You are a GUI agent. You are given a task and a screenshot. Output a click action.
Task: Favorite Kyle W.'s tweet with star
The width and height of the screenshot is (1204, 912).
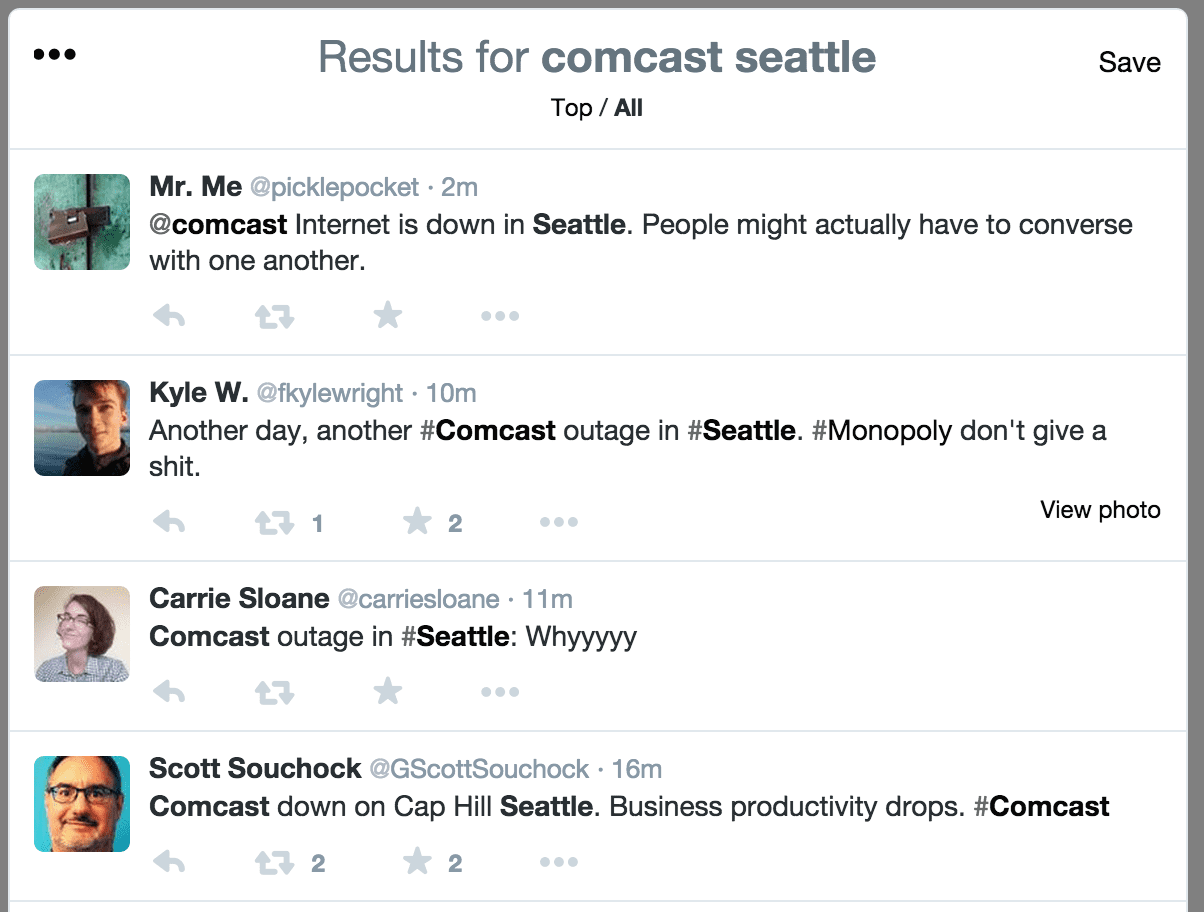[417, 522]
